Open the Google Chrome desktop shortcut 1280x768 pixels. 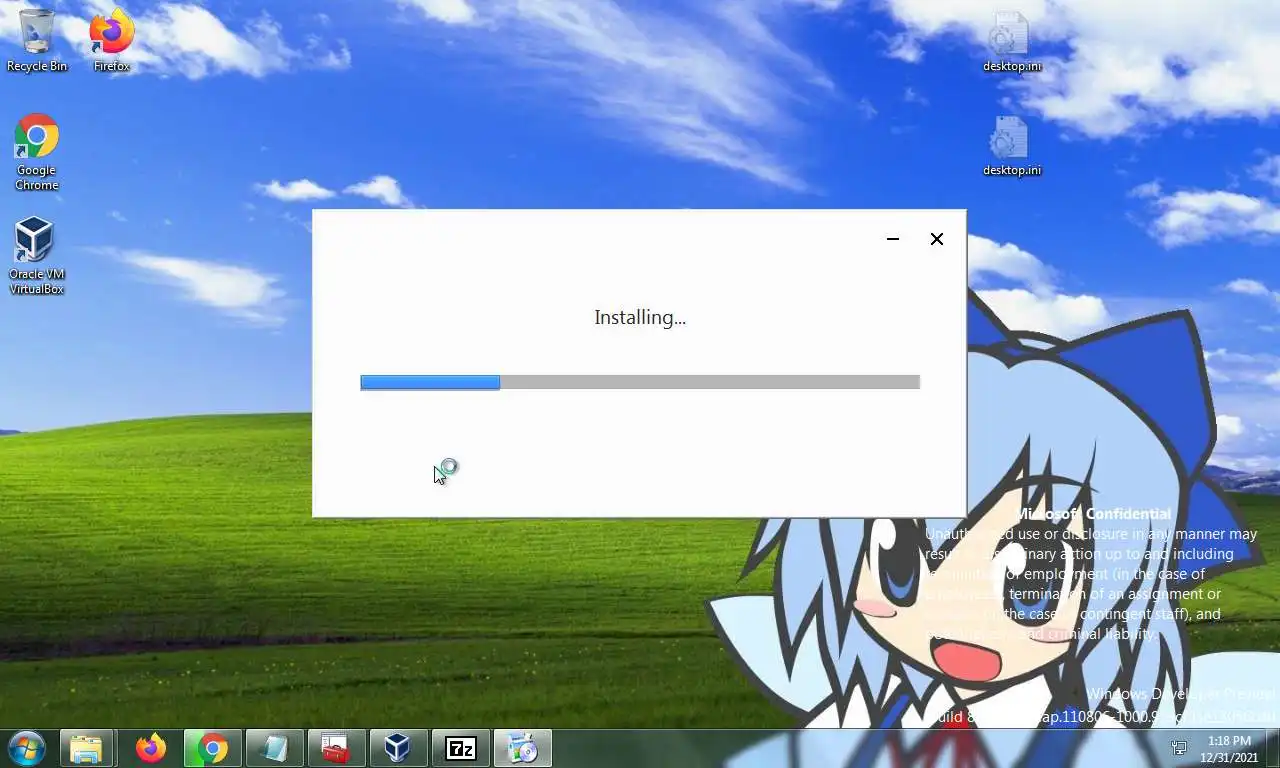click(37, 152)
